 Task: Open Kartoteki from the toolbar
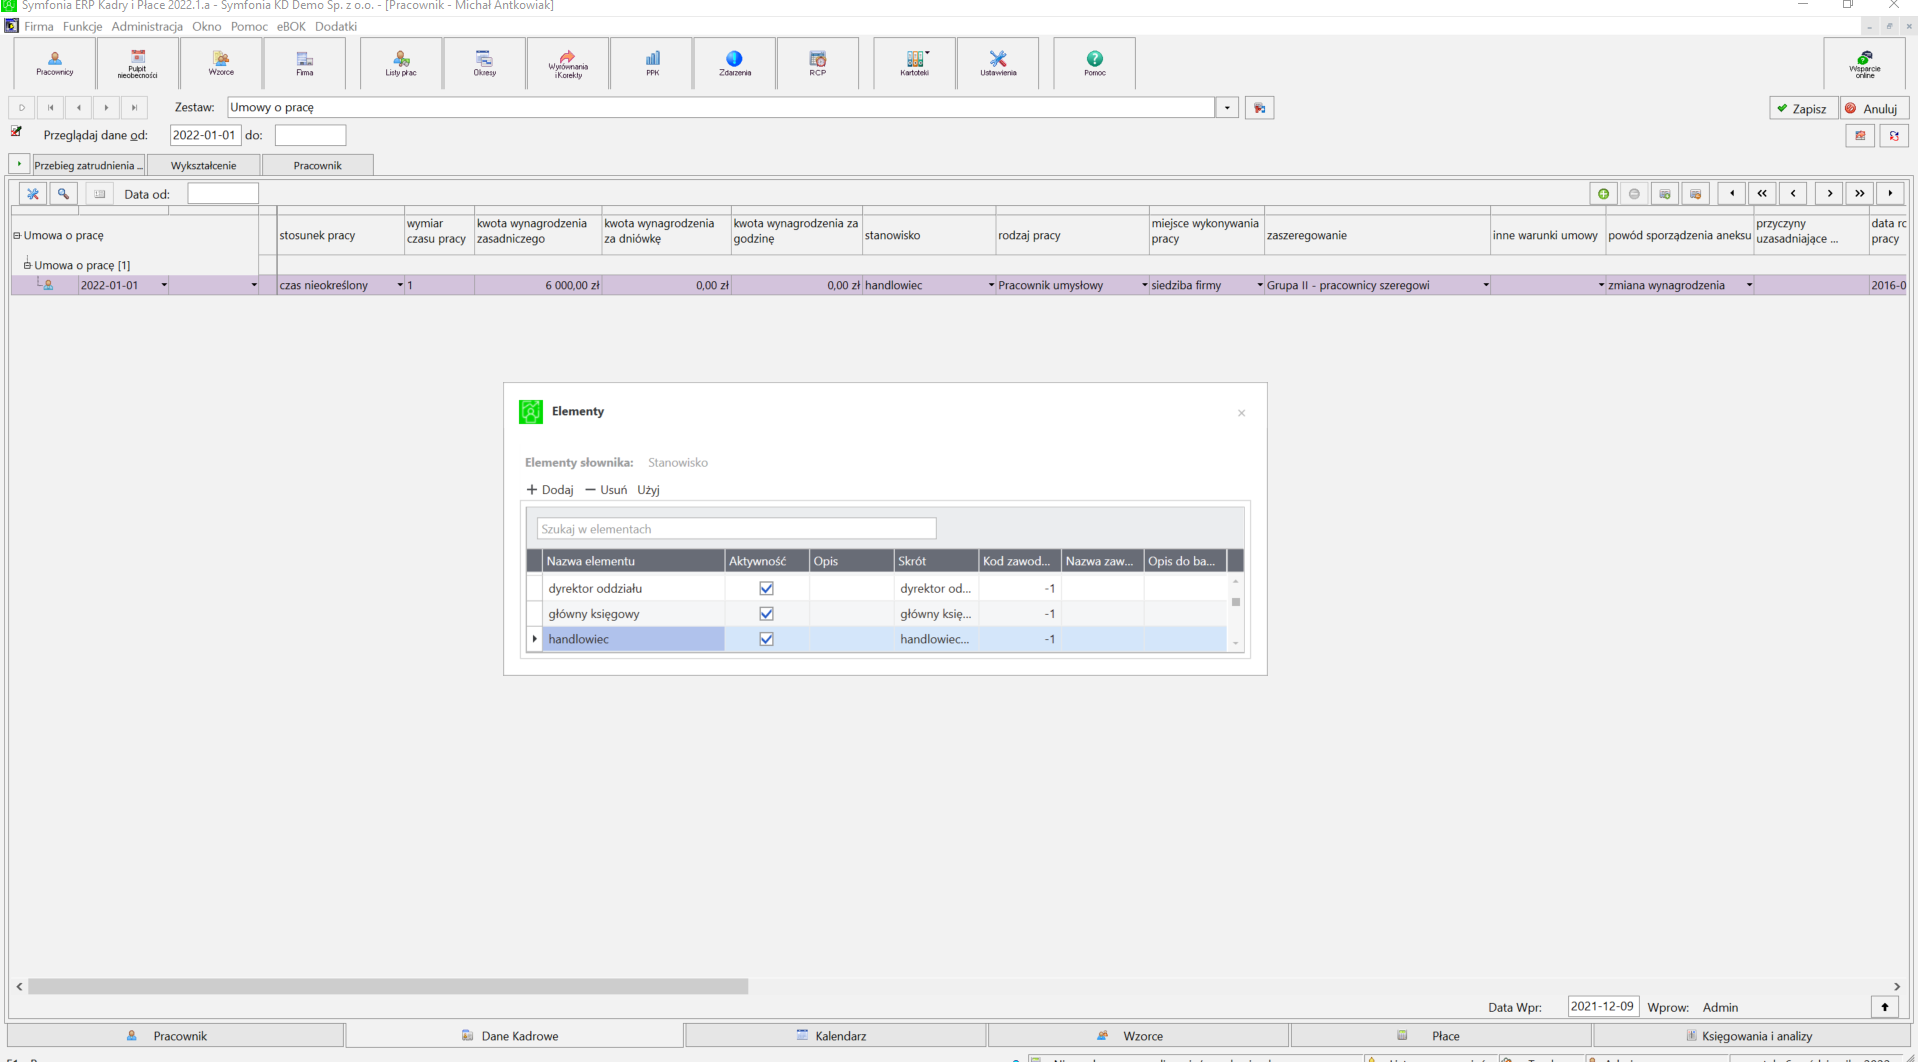pos(915,63)
